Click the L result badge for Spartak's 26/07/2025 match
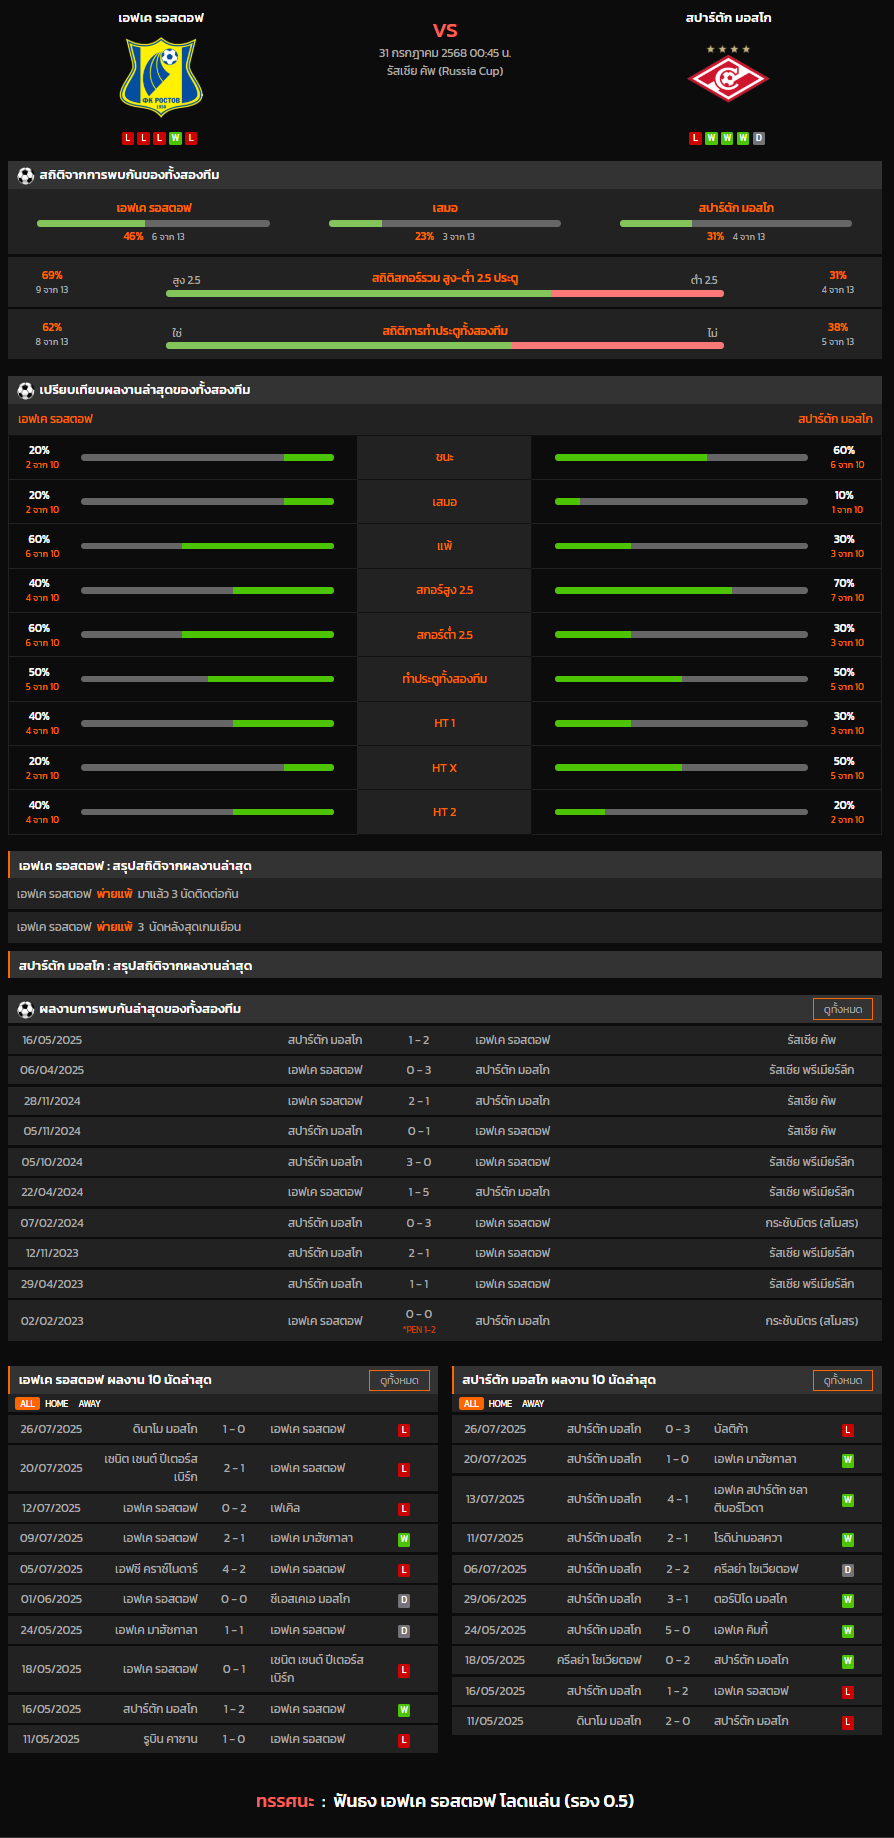Viewport: 894px width, 1838px height. [848, 1430]
